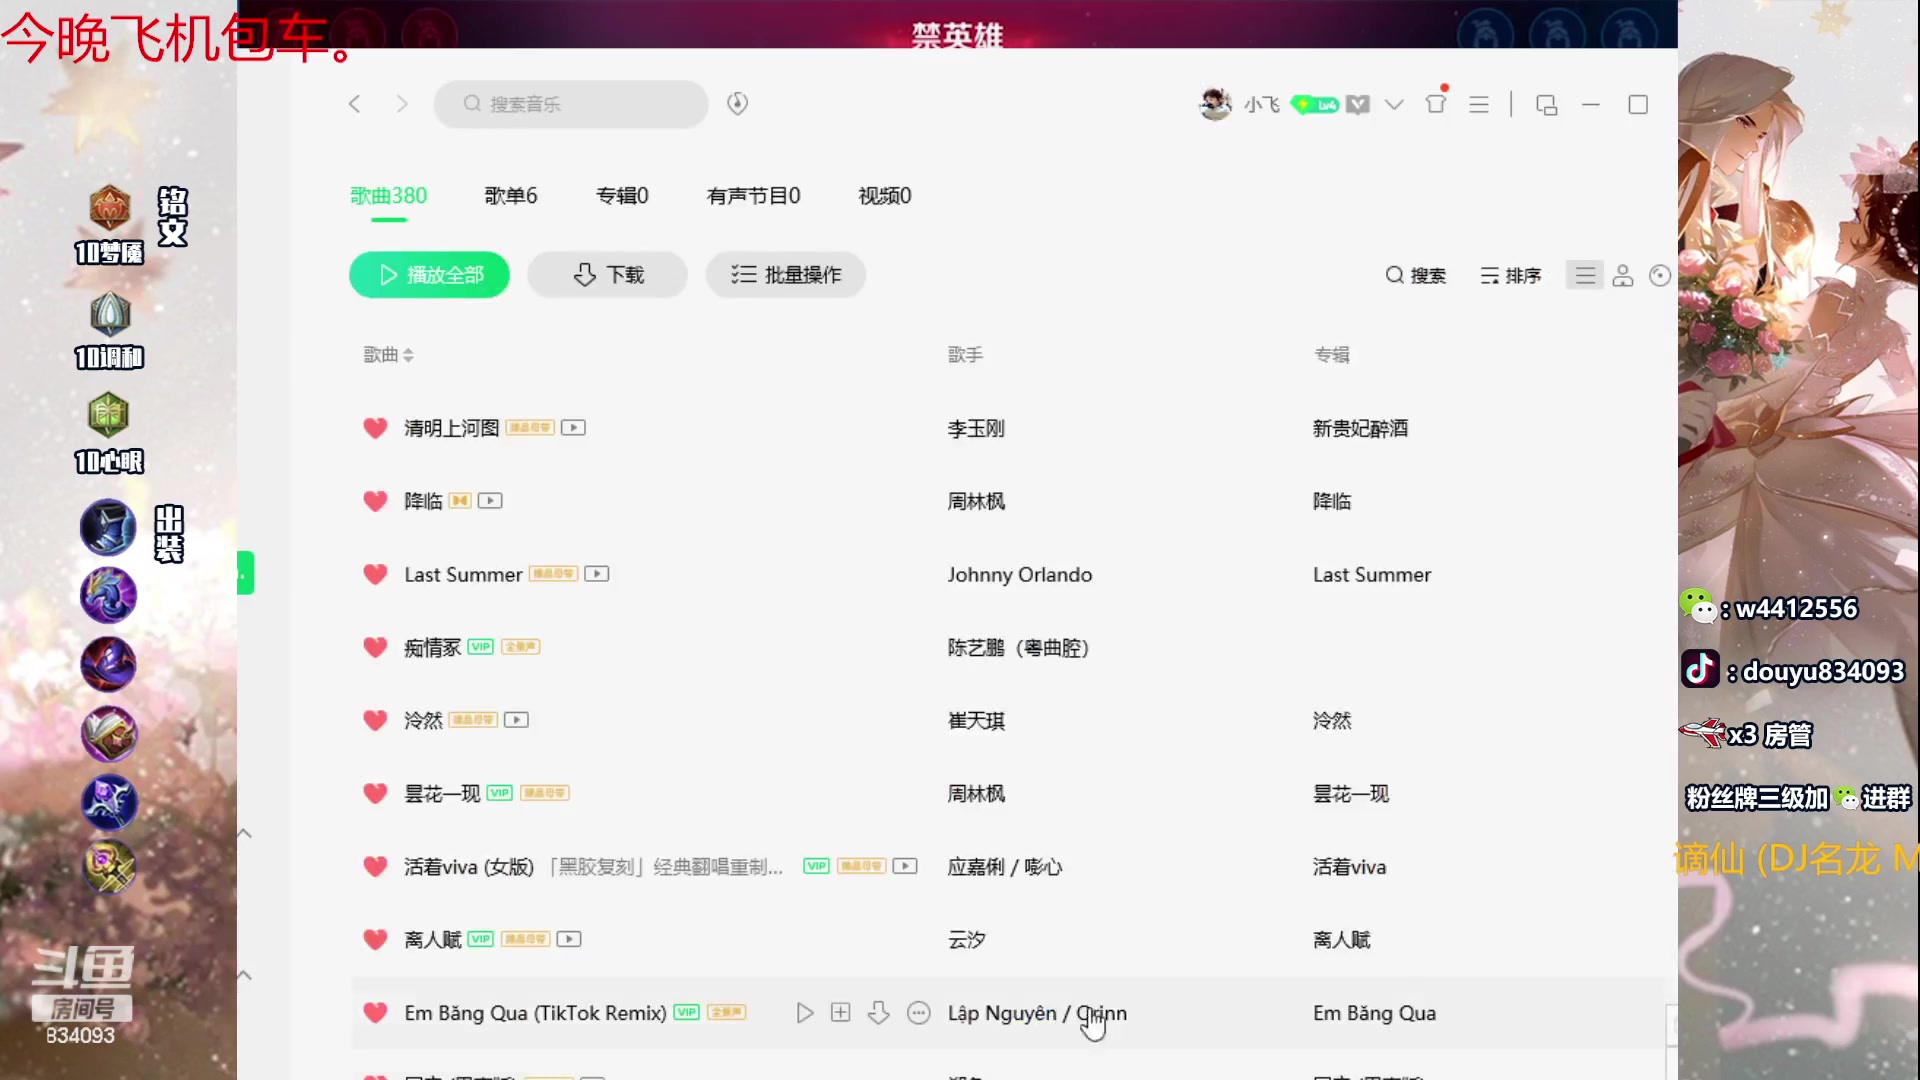Toggle 歌曲 column sort order arrows
The width and height of the screenshot is (1920, 1080).
(410, 354)
